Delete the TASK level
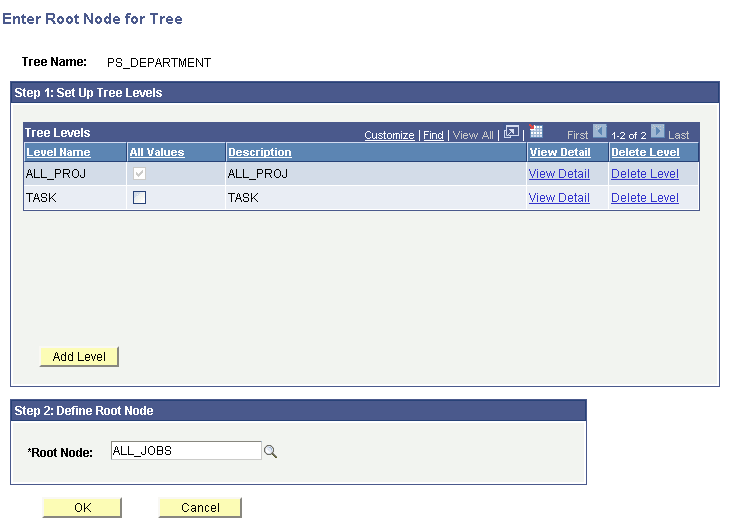The width and height of the screenshot is (730, 526). click(x=645, y=198)
